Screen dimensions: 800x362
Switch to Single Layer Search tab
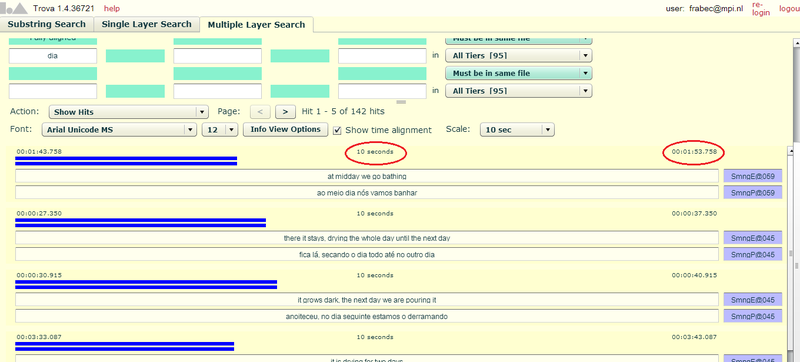[146, 24]
